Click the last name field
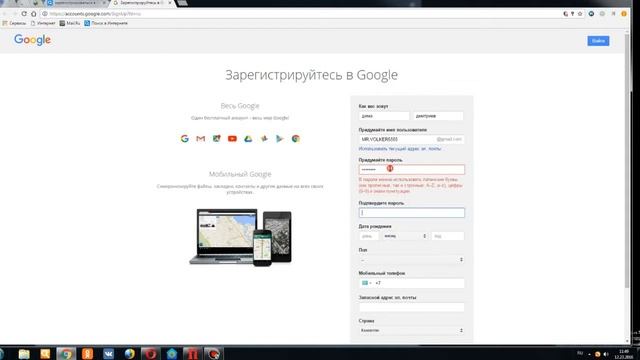The width and height of the screenshot is (640, 360). [438, 116]
